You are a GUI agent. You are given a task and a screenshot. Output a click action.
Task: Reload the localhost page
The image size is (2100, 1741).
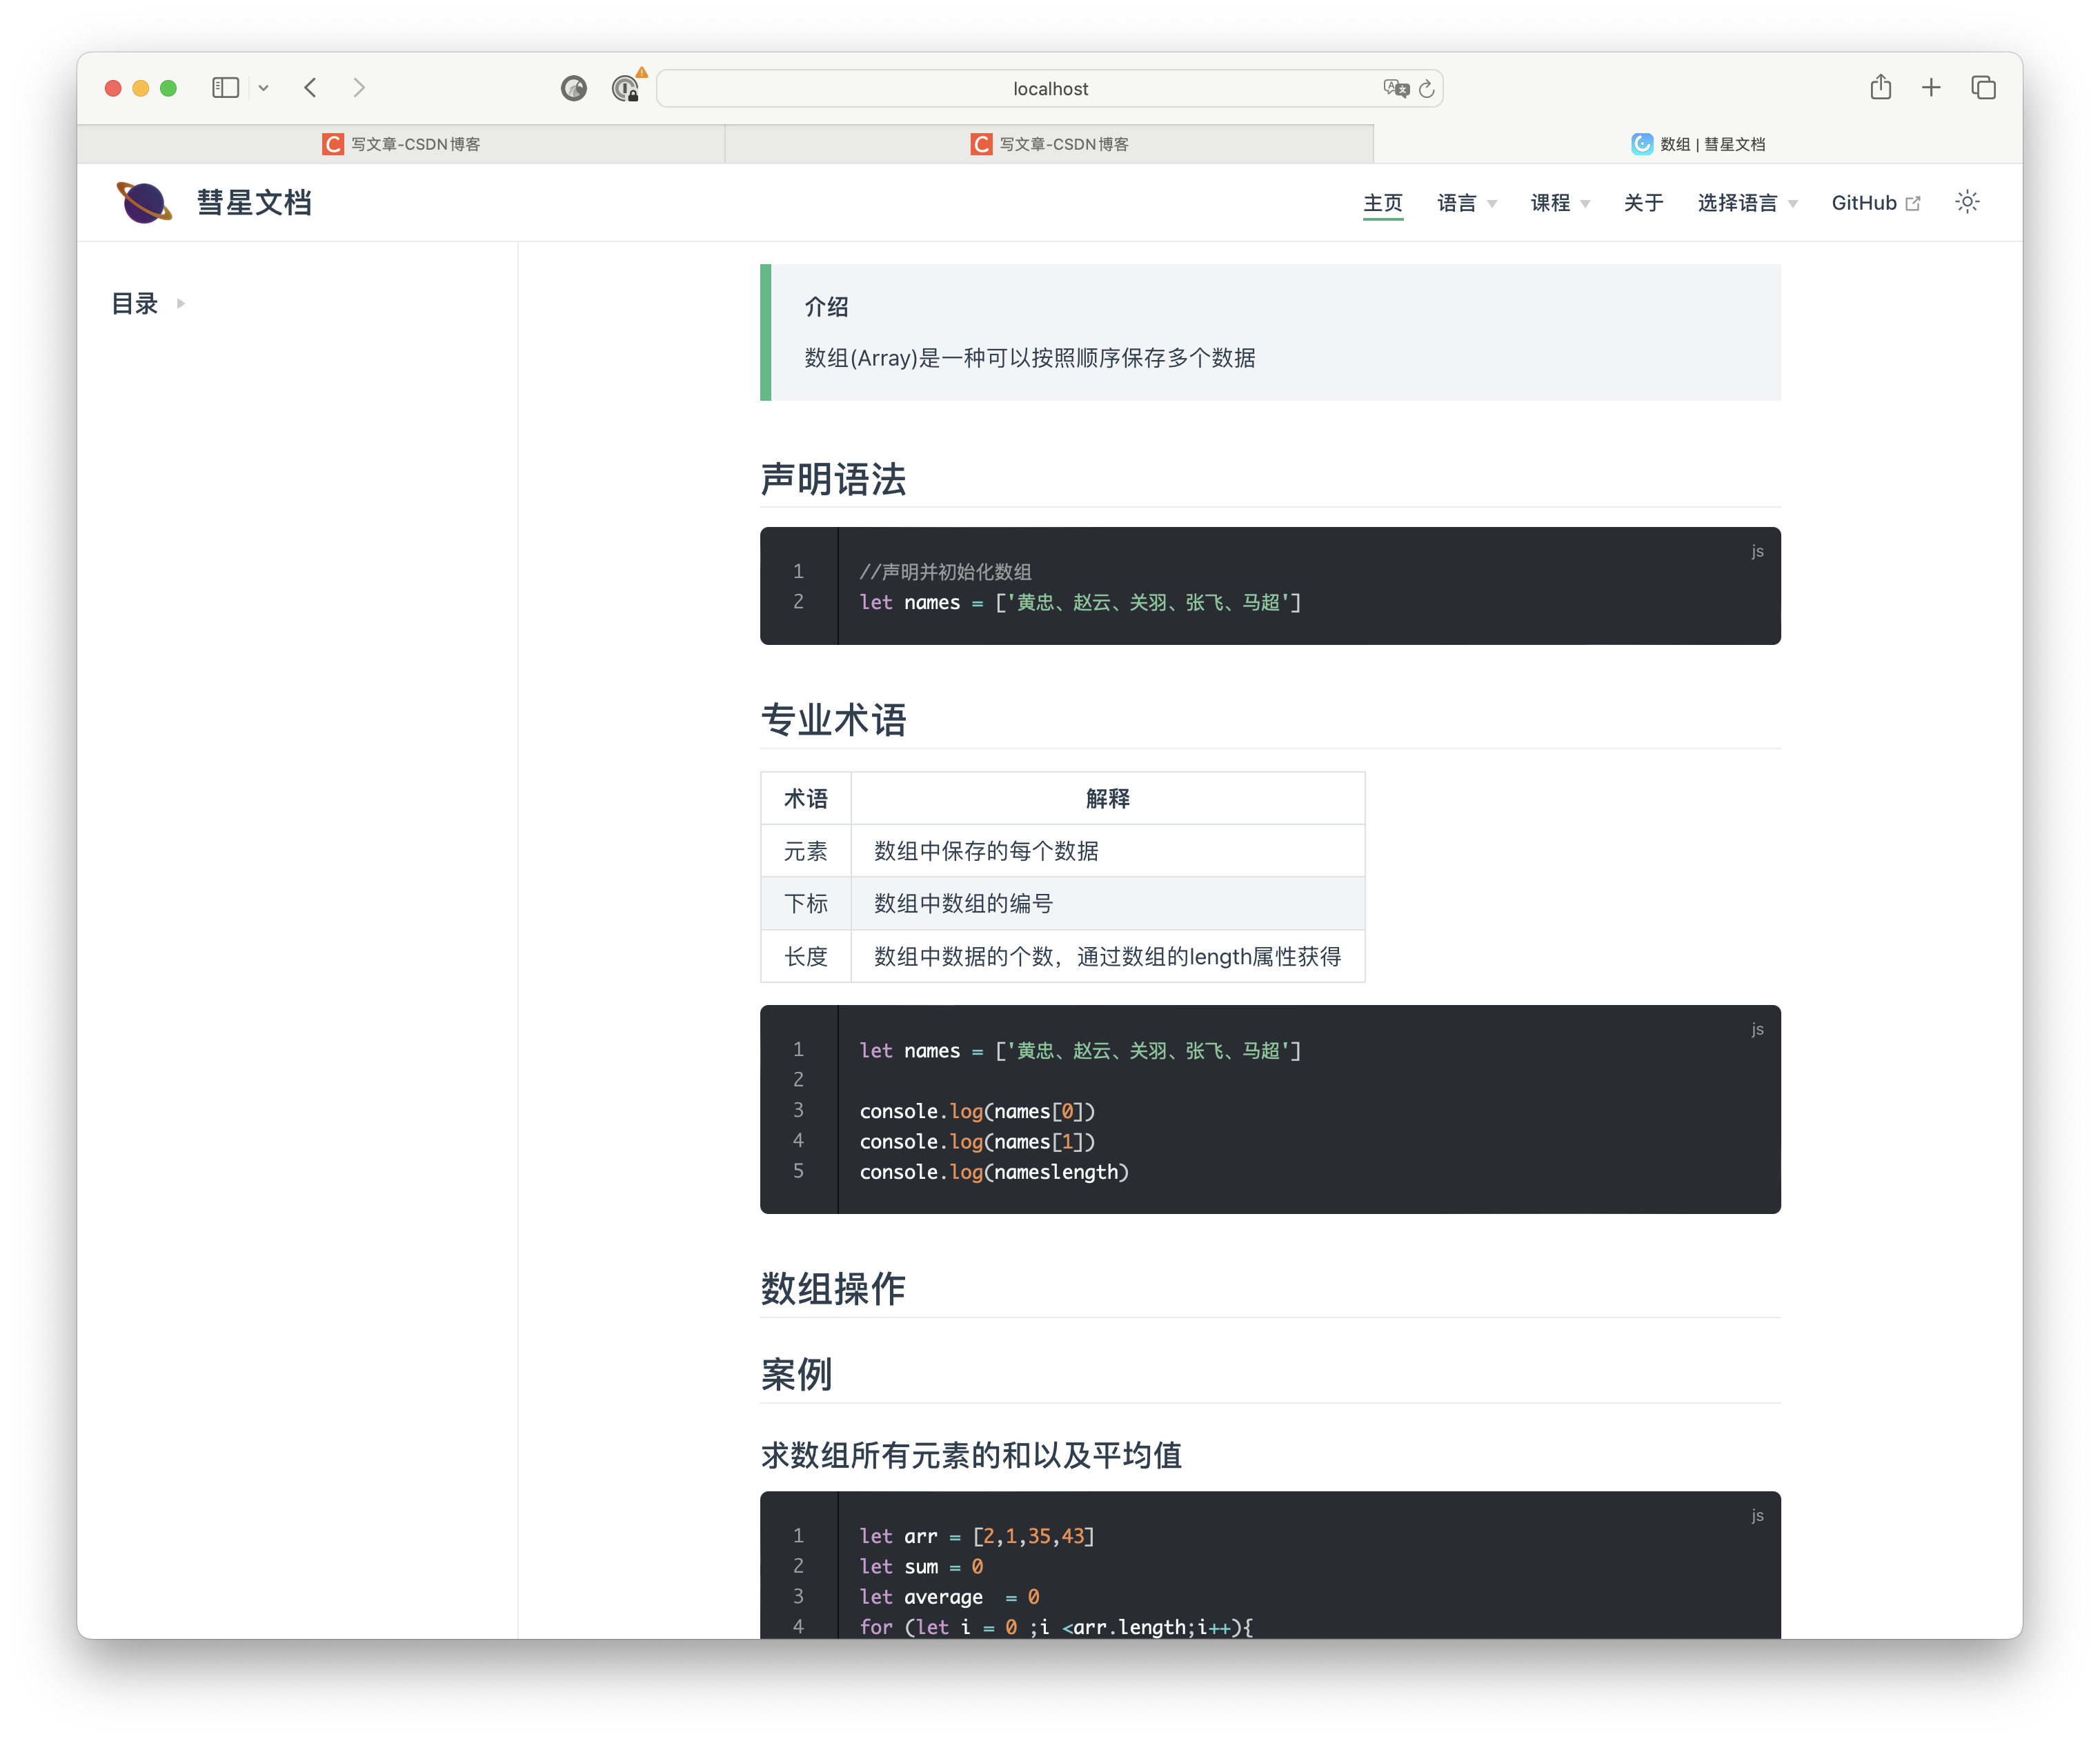tap(1427, 89)
